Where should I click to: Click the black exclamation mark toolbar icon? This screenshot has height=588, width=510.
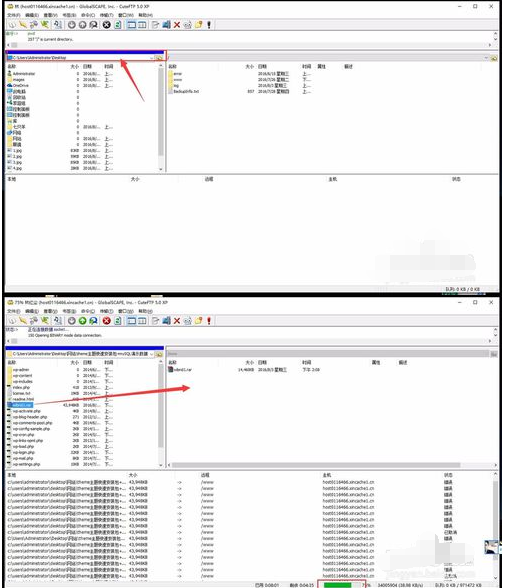[209, 25]
